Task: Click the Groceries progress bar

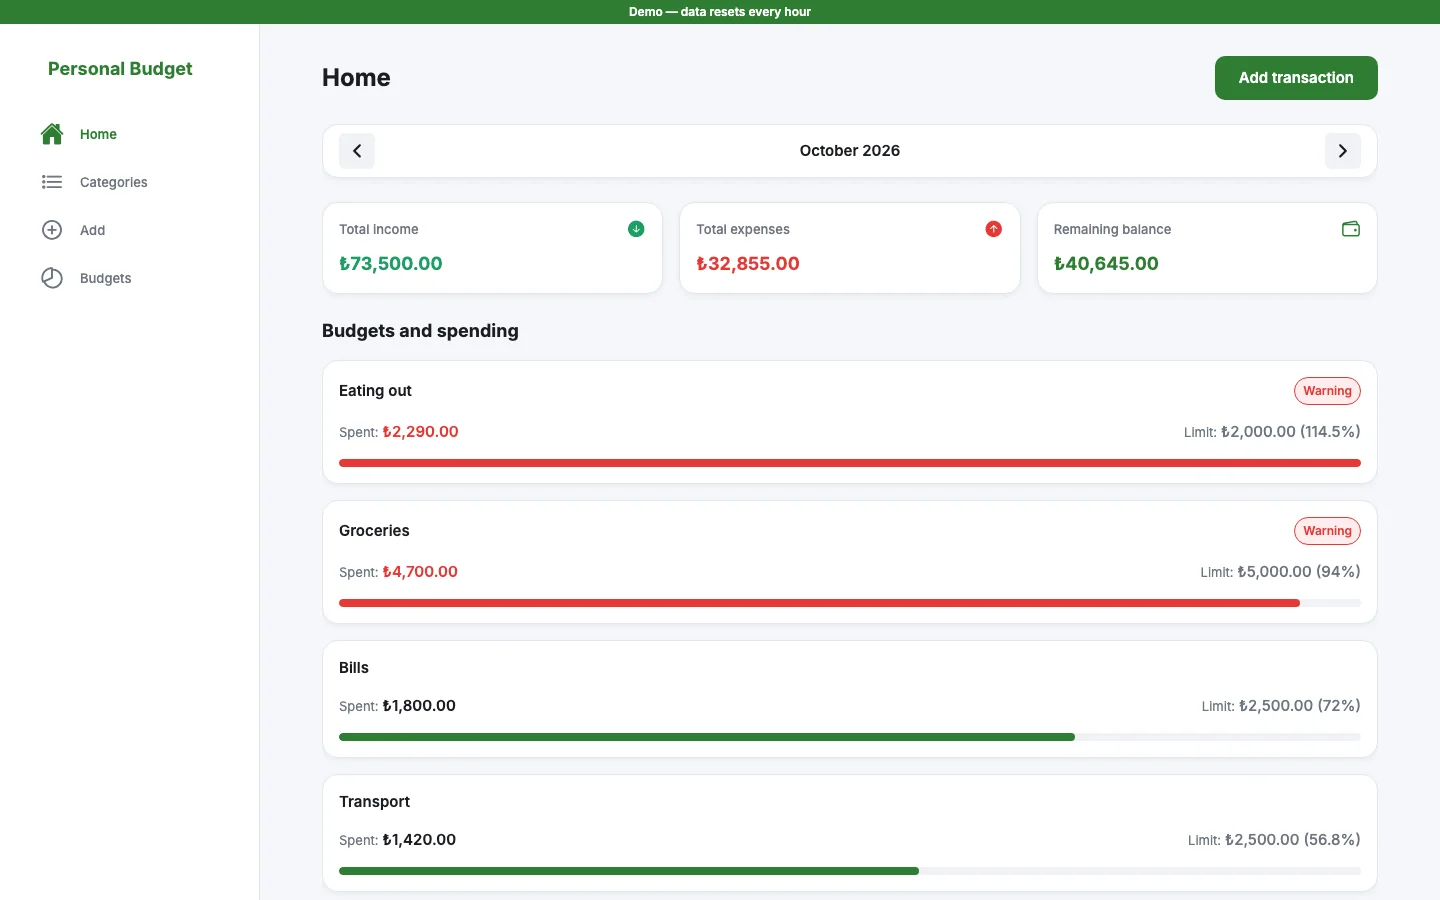Action: tap(850, 603)
